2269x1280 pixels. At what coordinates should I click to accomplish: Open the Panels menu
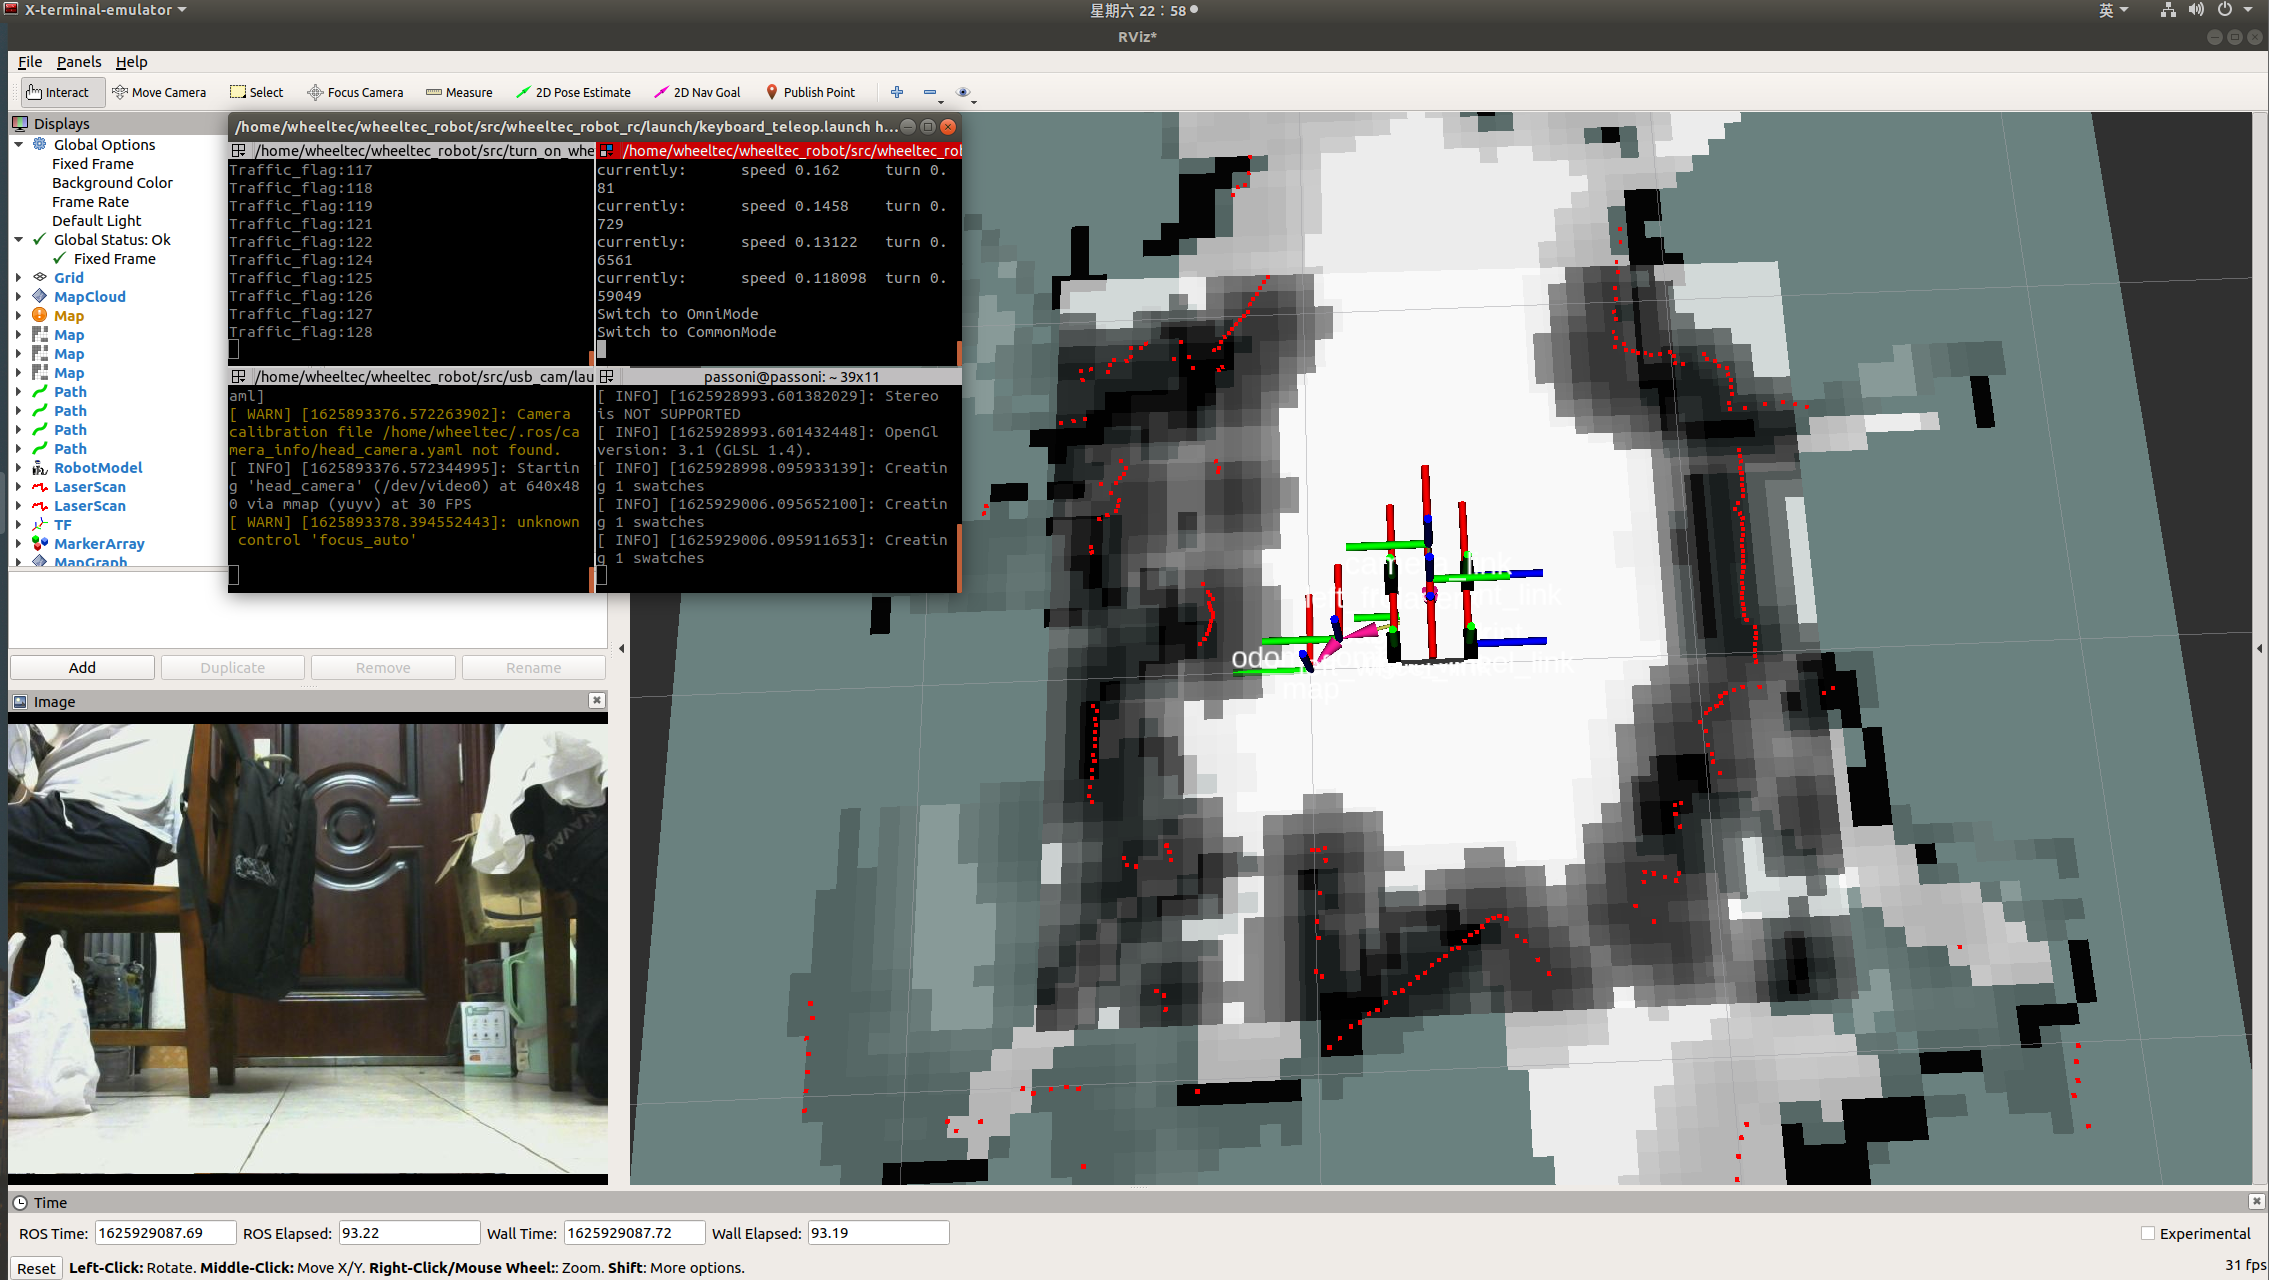click(x=79, y=62)
